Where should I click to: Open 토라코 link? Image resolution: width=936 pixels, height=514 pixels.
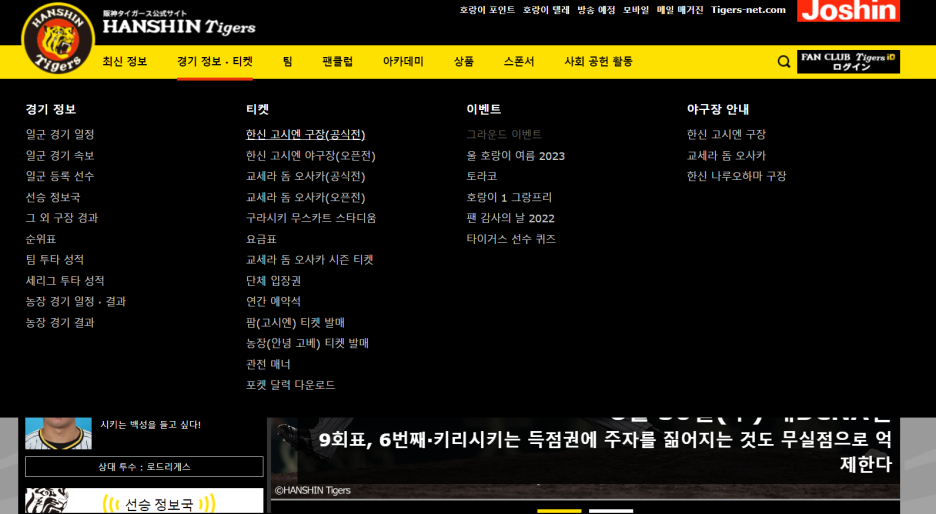coord(481,176)
